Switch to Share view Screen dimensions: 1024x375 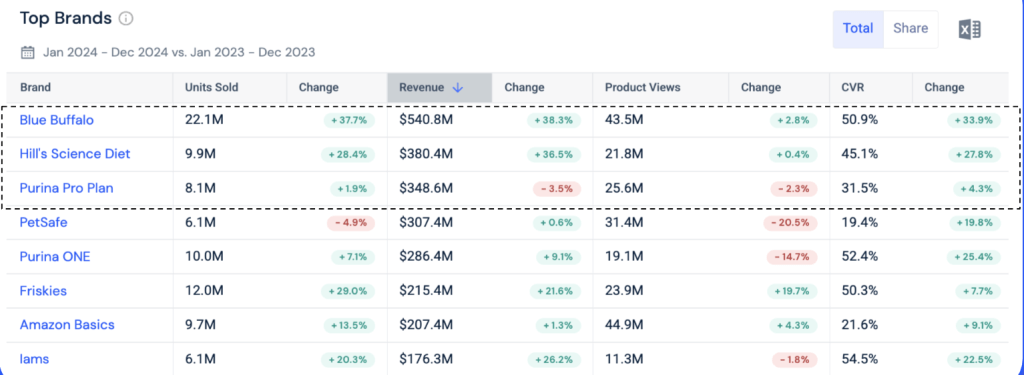910,29
